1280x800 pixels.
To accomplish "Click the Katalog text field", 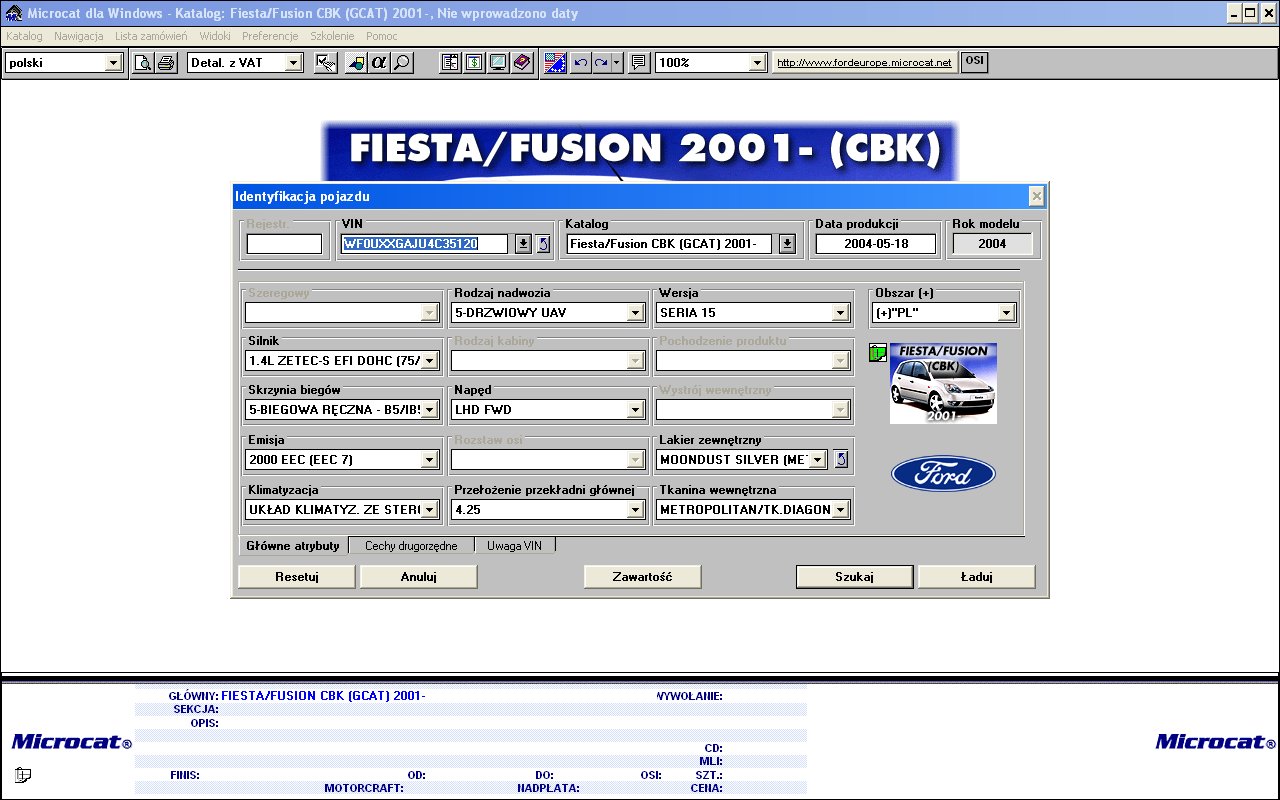I will (x=671, y=244).
